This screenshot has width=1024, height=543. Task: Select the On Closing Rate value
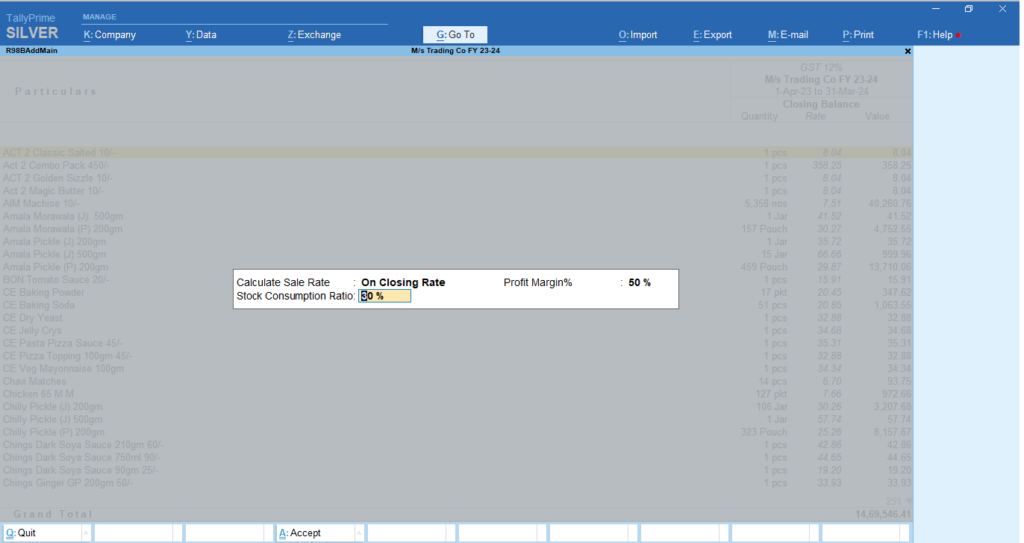pyautogui.click(x=403, y=283)
